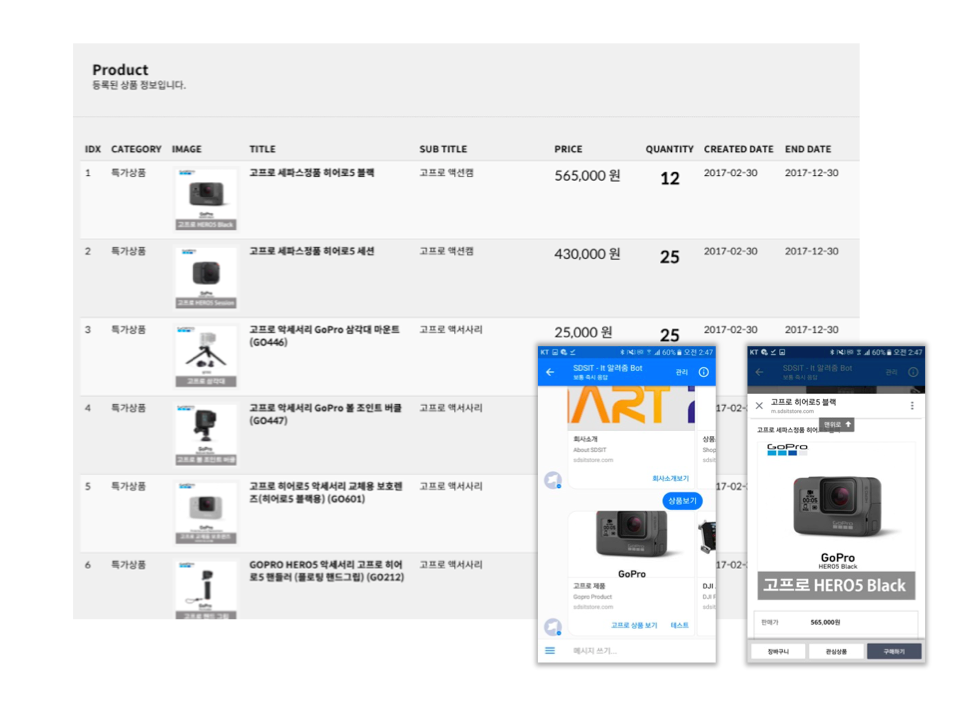
Task: Tap the 구매하기 purchase button
Action: coord(894,651)
